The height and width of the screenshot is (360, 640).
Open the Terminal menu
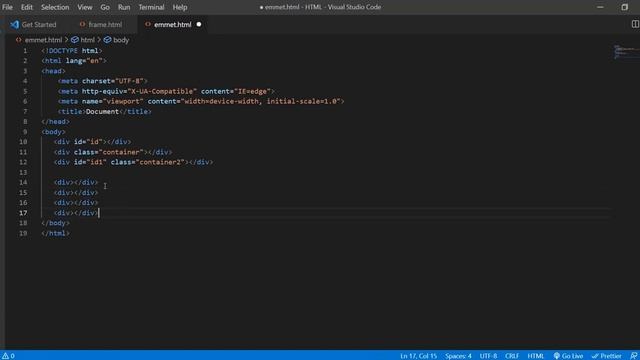tap(151, 7)
